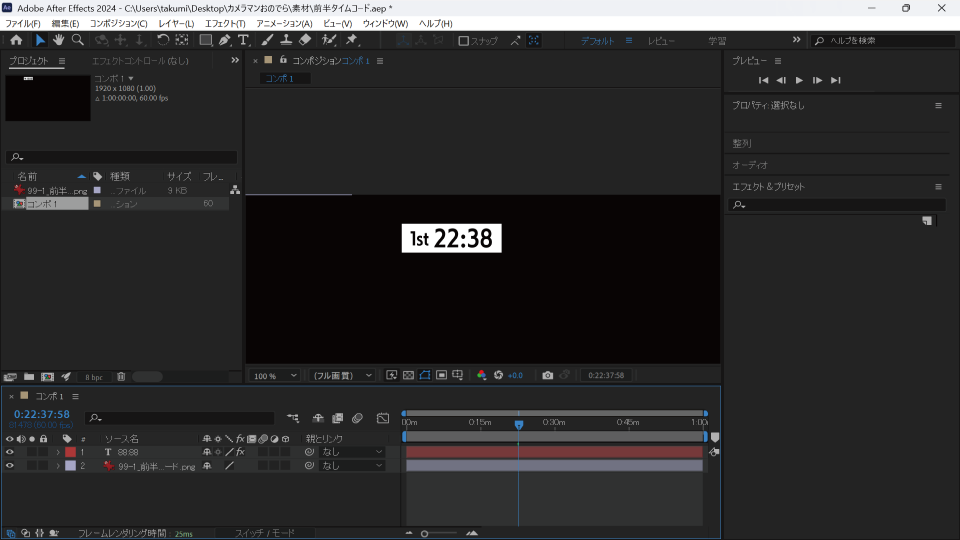This screenshot has height=540, width=960.
Task: Click the project panel search field
Action: (x=122, y=157)
